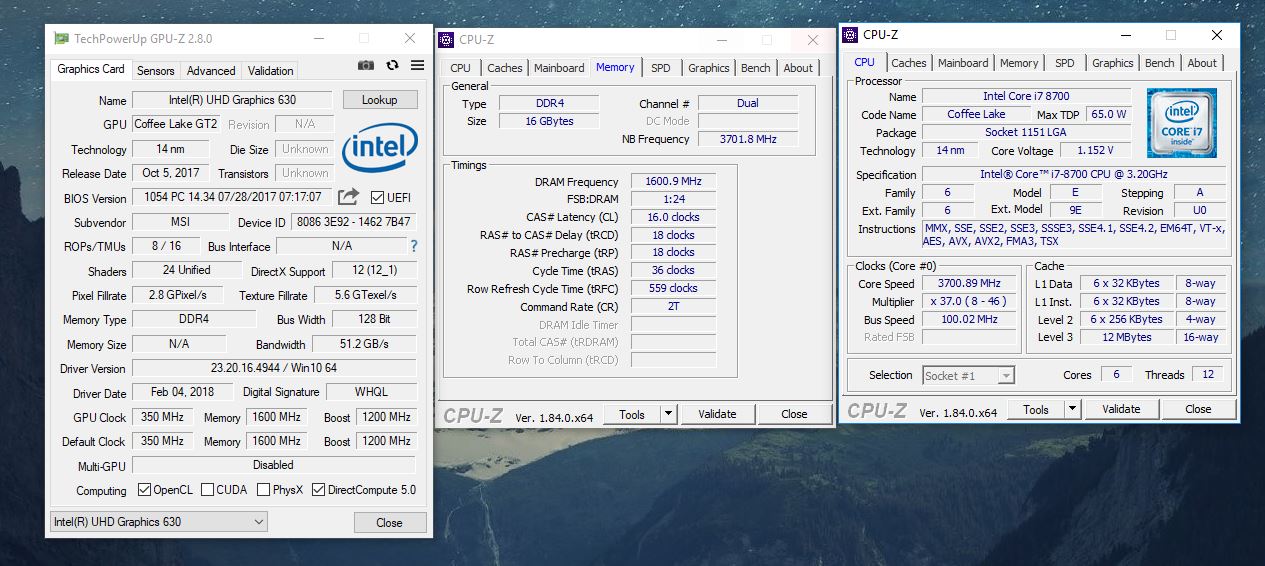Click the NB Frequency 3701.8 MHz value
The image size is (1265, 566).
[x=748, y=139]
